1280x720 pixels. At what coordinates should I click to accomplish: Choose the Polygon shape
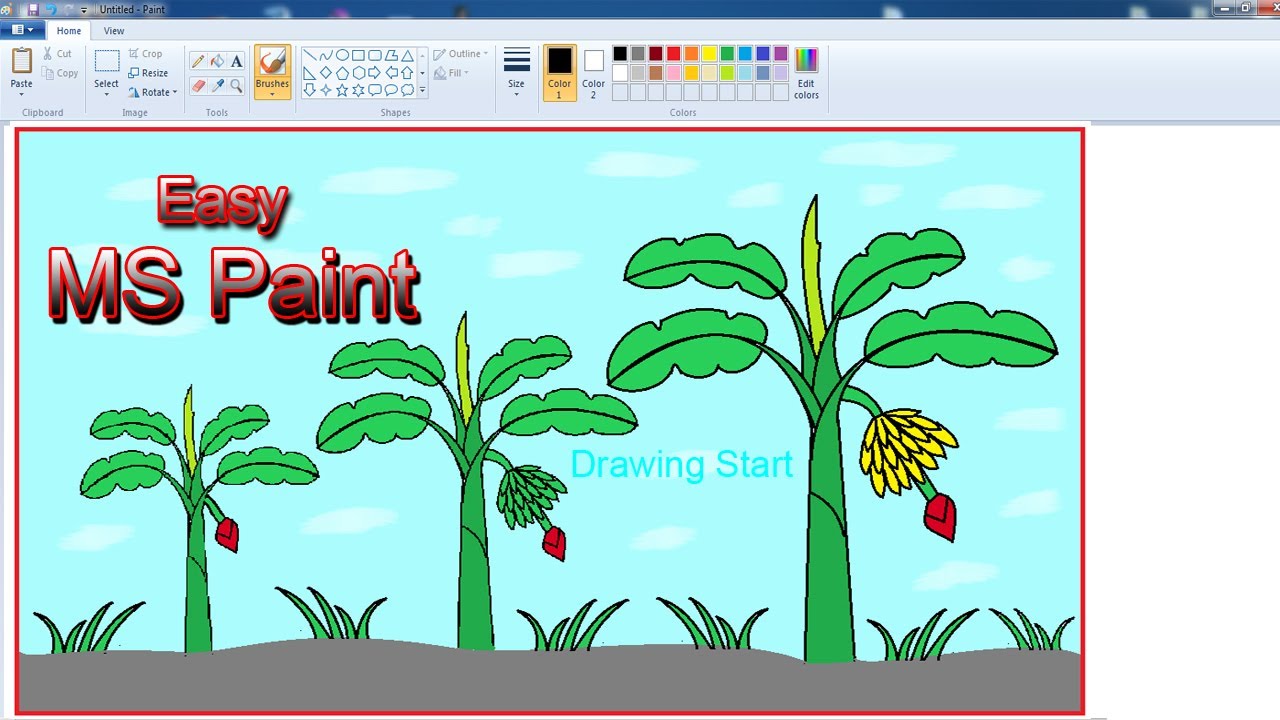[x=391, y=56]
